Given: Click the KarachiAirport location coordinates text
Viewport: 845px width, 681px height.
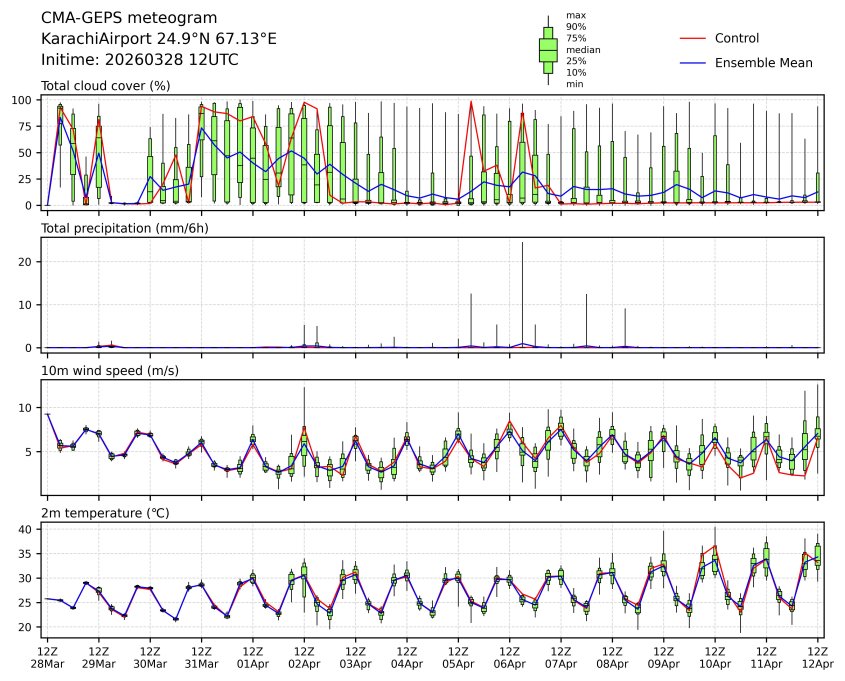Looking at the screenshot, I should click(x=158, y=38).
